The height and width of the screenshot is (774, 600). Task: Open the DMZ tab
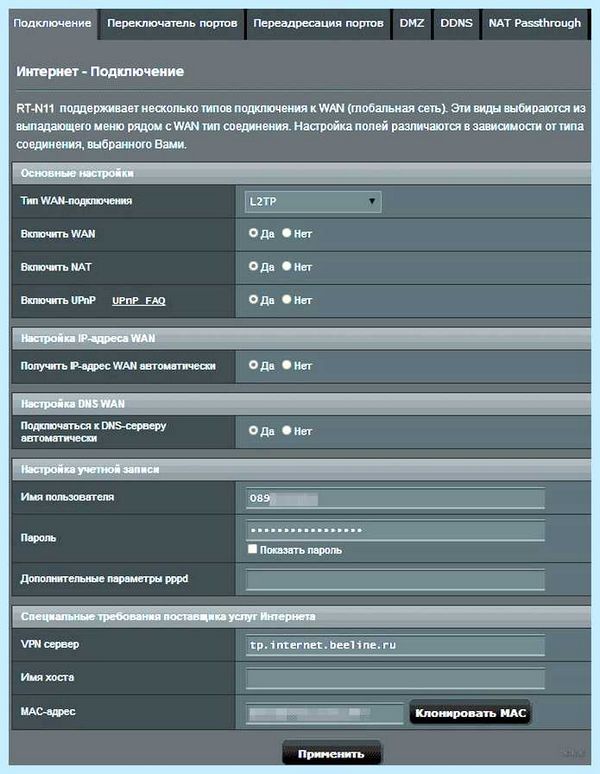(412, 24)
